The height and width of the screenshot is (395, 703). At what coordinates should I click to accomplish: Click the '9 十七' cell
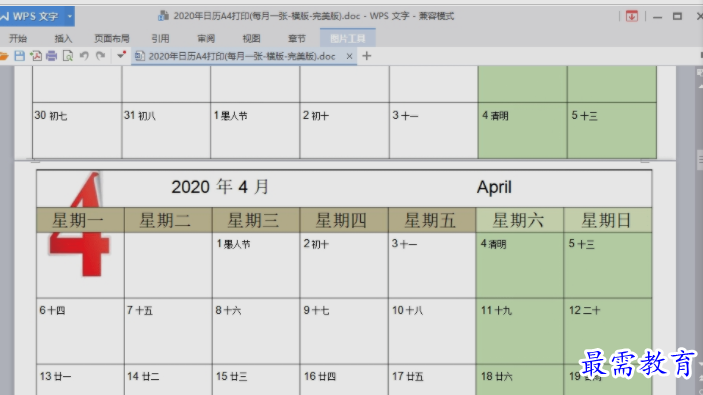pyautogui.click(x=344, y=331)
